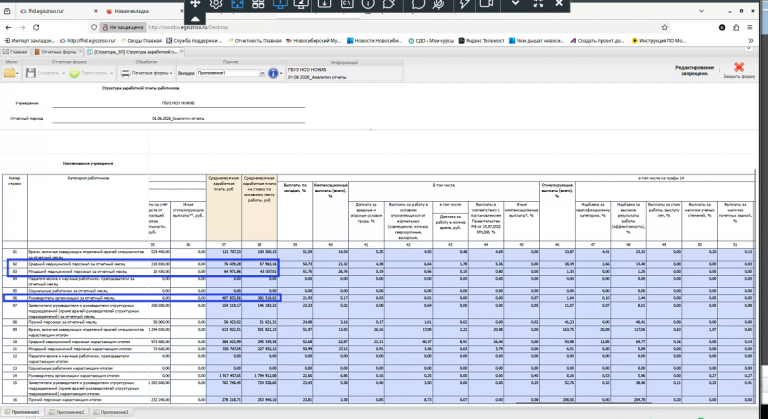Click the Сохранить floppy disk icon
The width and height of the screenshot is (768, 419).
point(31,73)
